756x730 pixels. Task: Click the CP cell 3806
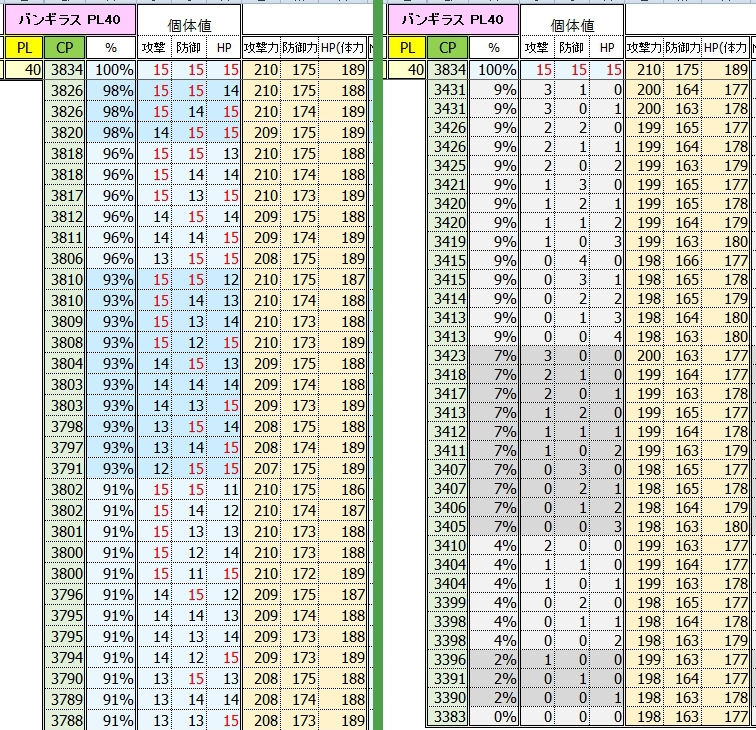pyautogui.click(x=65, y=259)
